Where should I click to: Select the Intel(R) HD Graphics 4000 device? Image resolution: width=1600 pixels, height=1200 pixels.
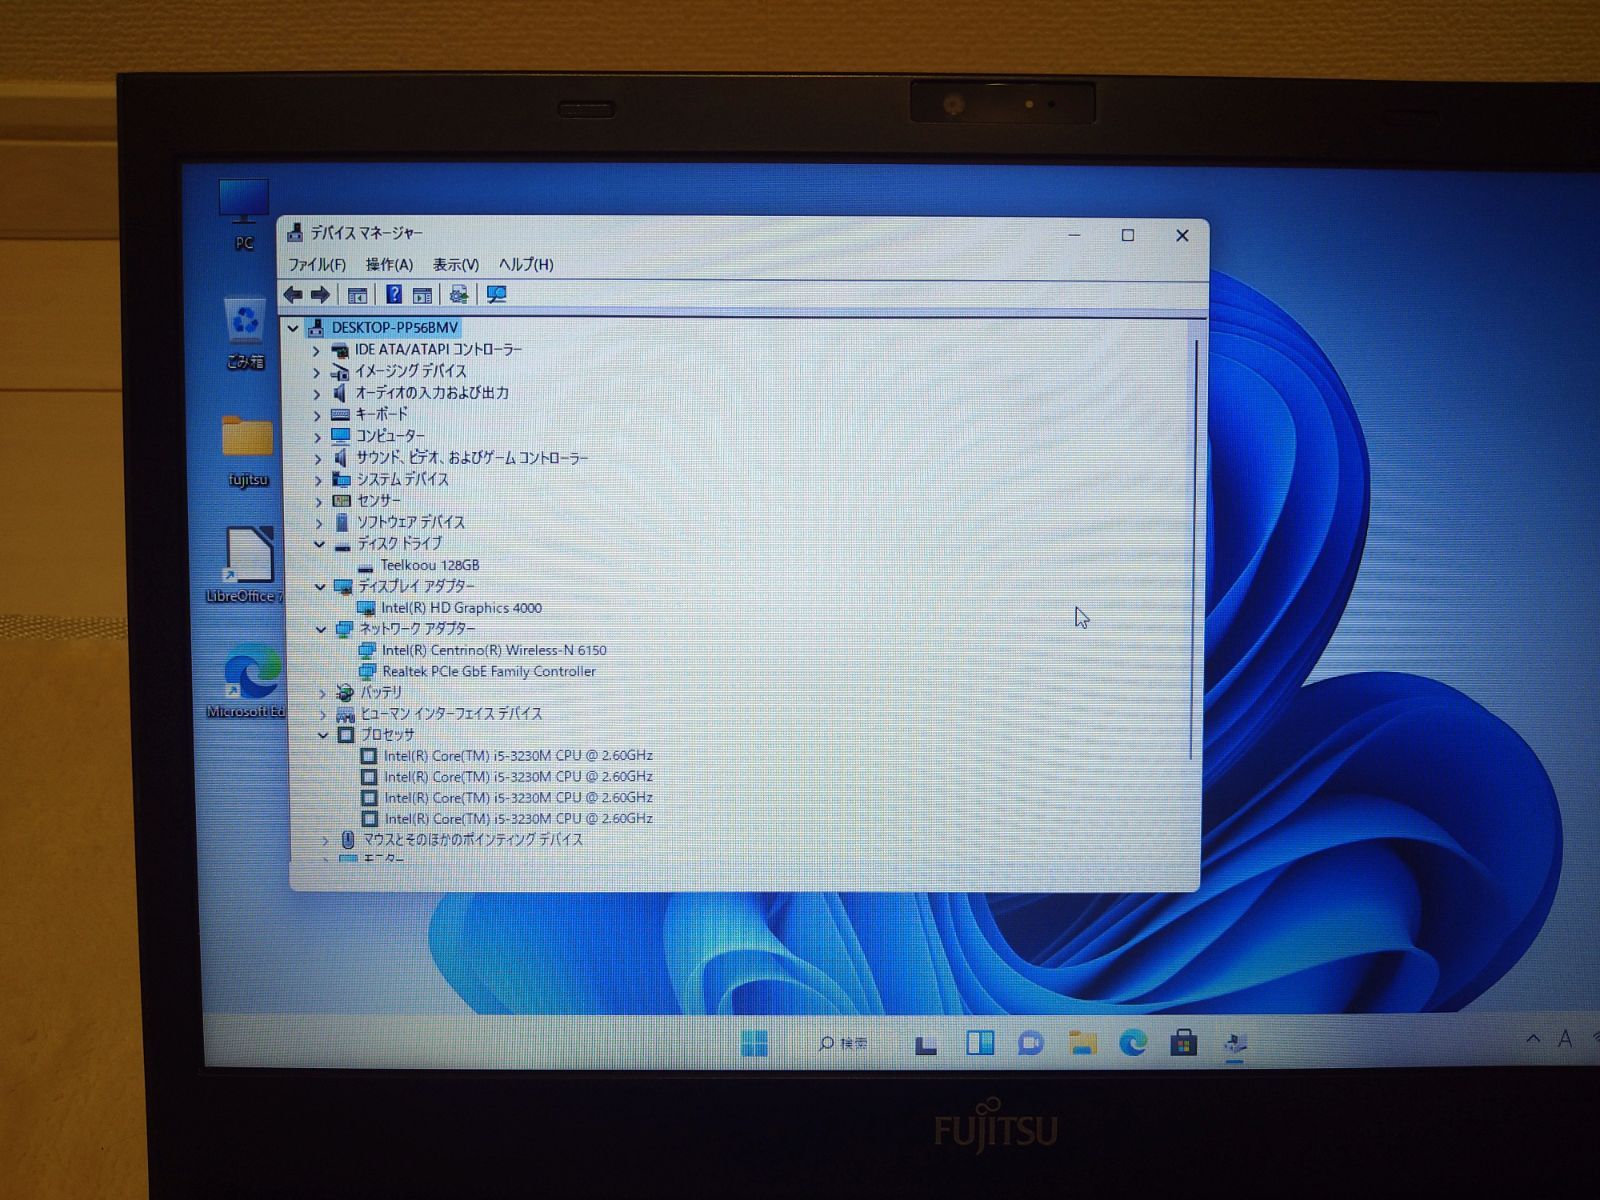[x=461, y=608]
